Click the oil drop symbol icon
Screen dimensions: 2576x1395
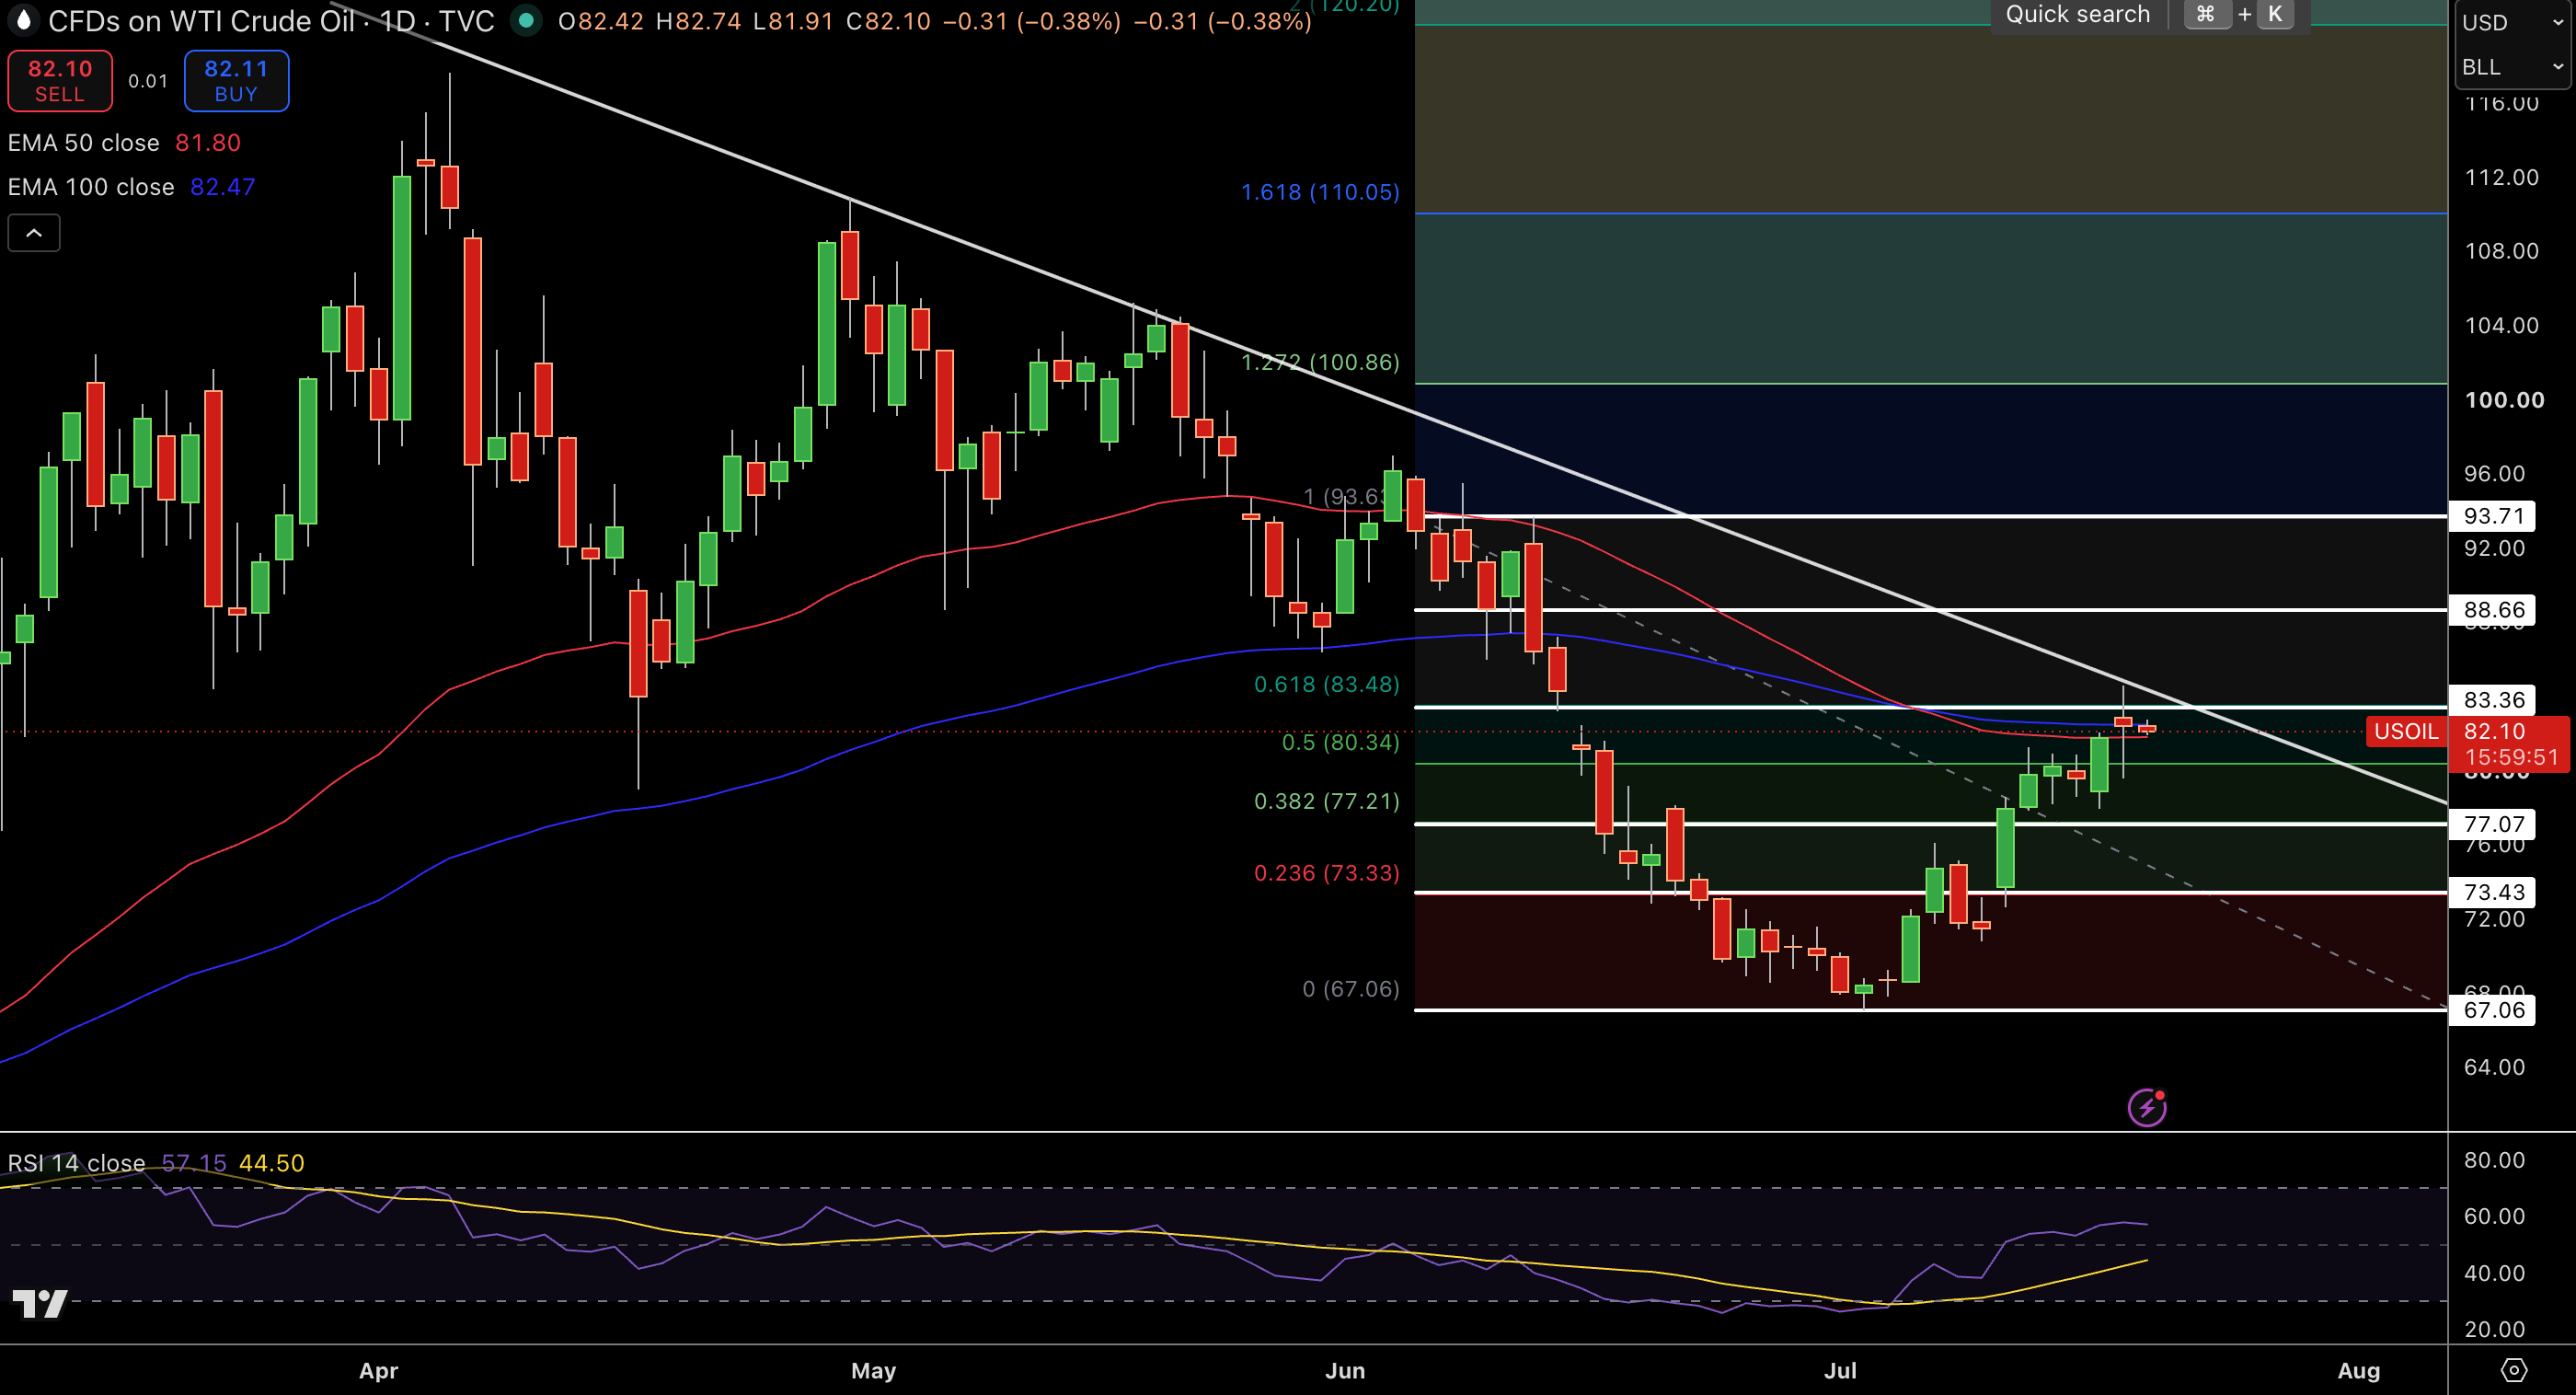click(x=23, y=20)
